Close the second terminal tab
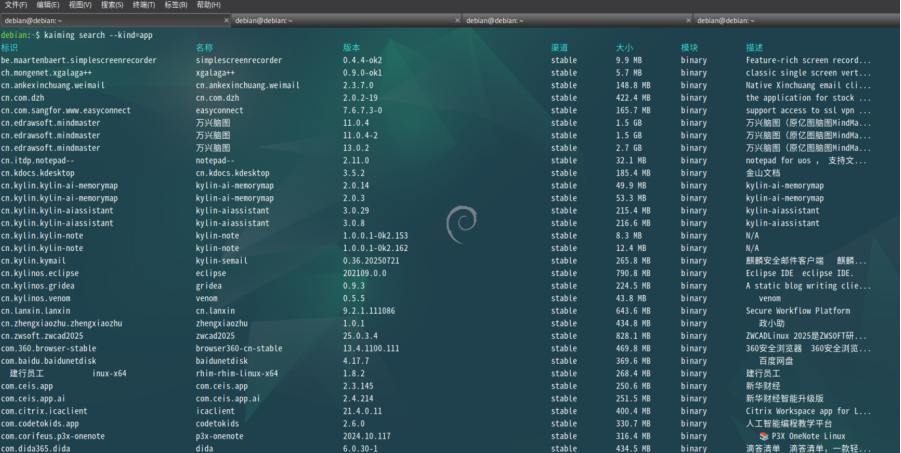The height and width of the screenshot is (453, 901). pyautogui.click(x=455, y=20)
